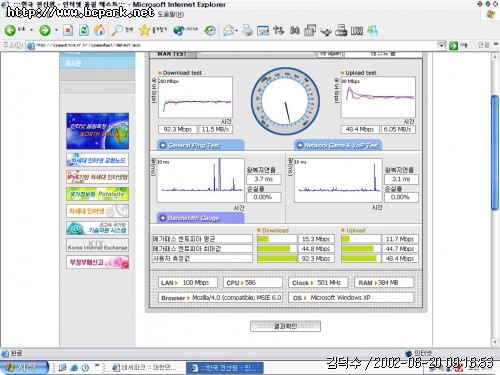Open the Help menu

tap(170, 14)
